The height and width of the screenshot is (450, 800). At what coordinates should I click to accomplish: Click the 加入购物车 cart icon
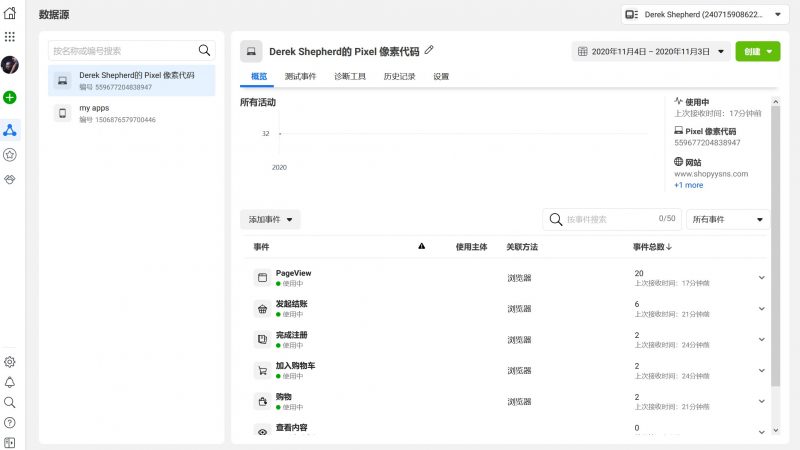click(x=262, y=370)
